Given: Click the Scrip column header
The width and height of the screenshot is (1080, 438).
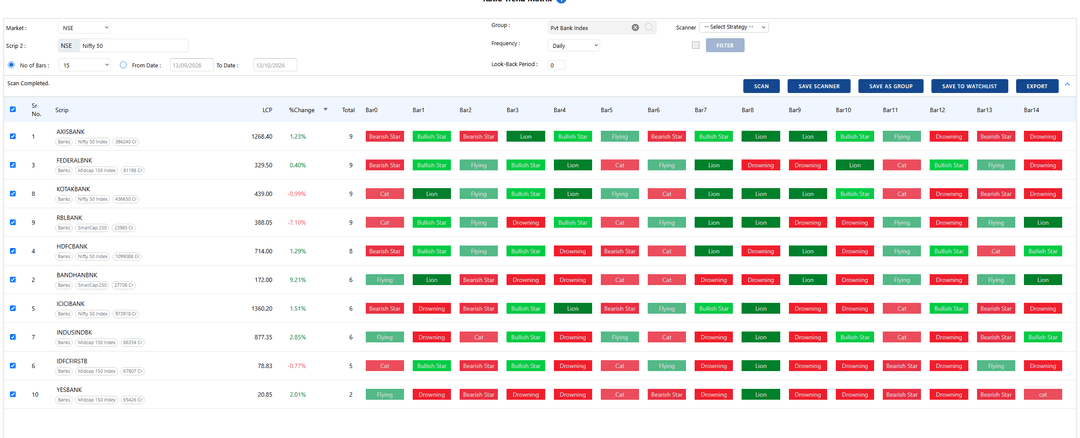Looking at the screenshot, I should pyautogui.click(x=62, y=110).
